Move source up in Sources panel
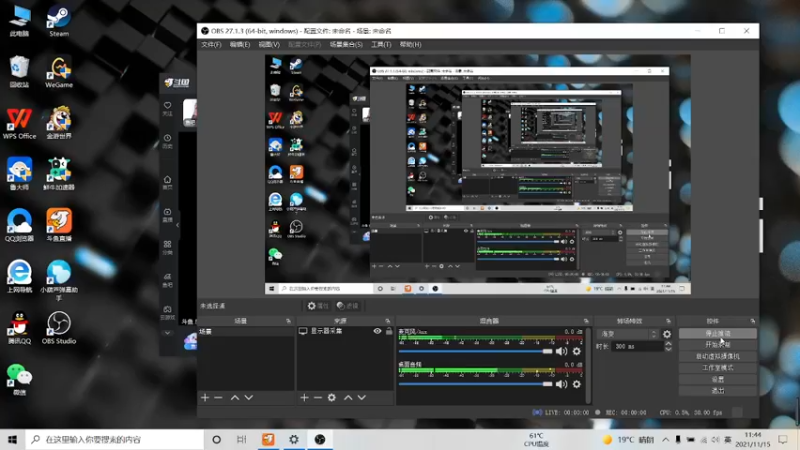This screenshot has width=800, height=450. click(x=348, y=397)
